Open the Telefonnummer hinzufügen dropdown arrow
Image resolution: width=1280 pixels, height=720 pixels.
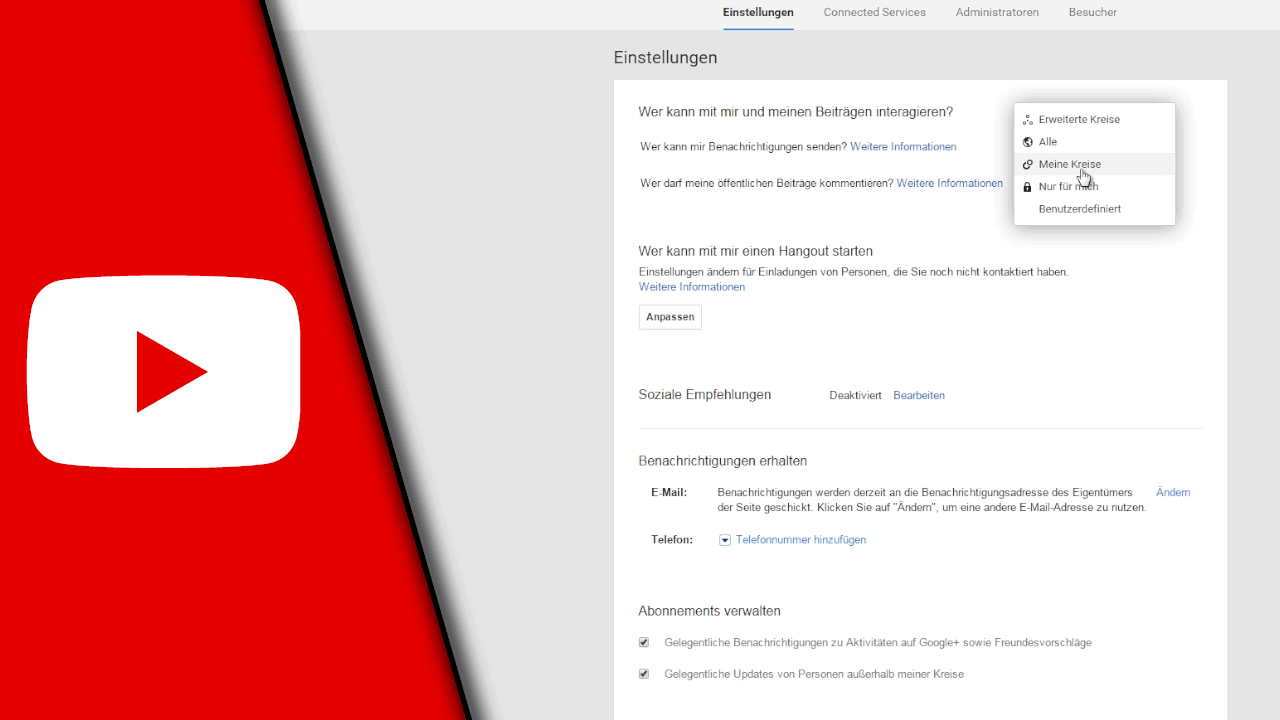point(725,540)
